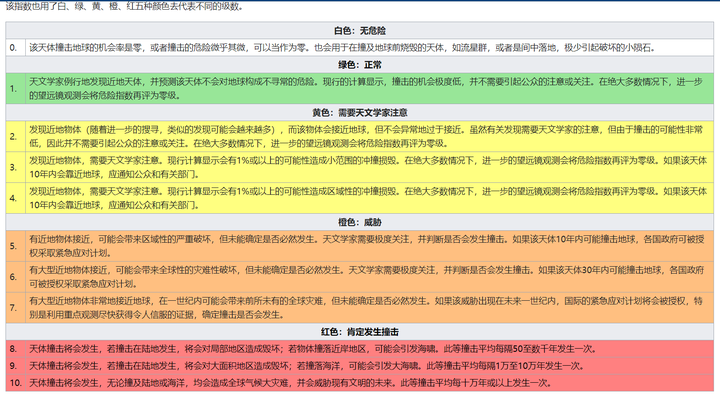Screen dimensions: 720x397
Task: Select the level number '8.' red cell
Action: (16, 349)
